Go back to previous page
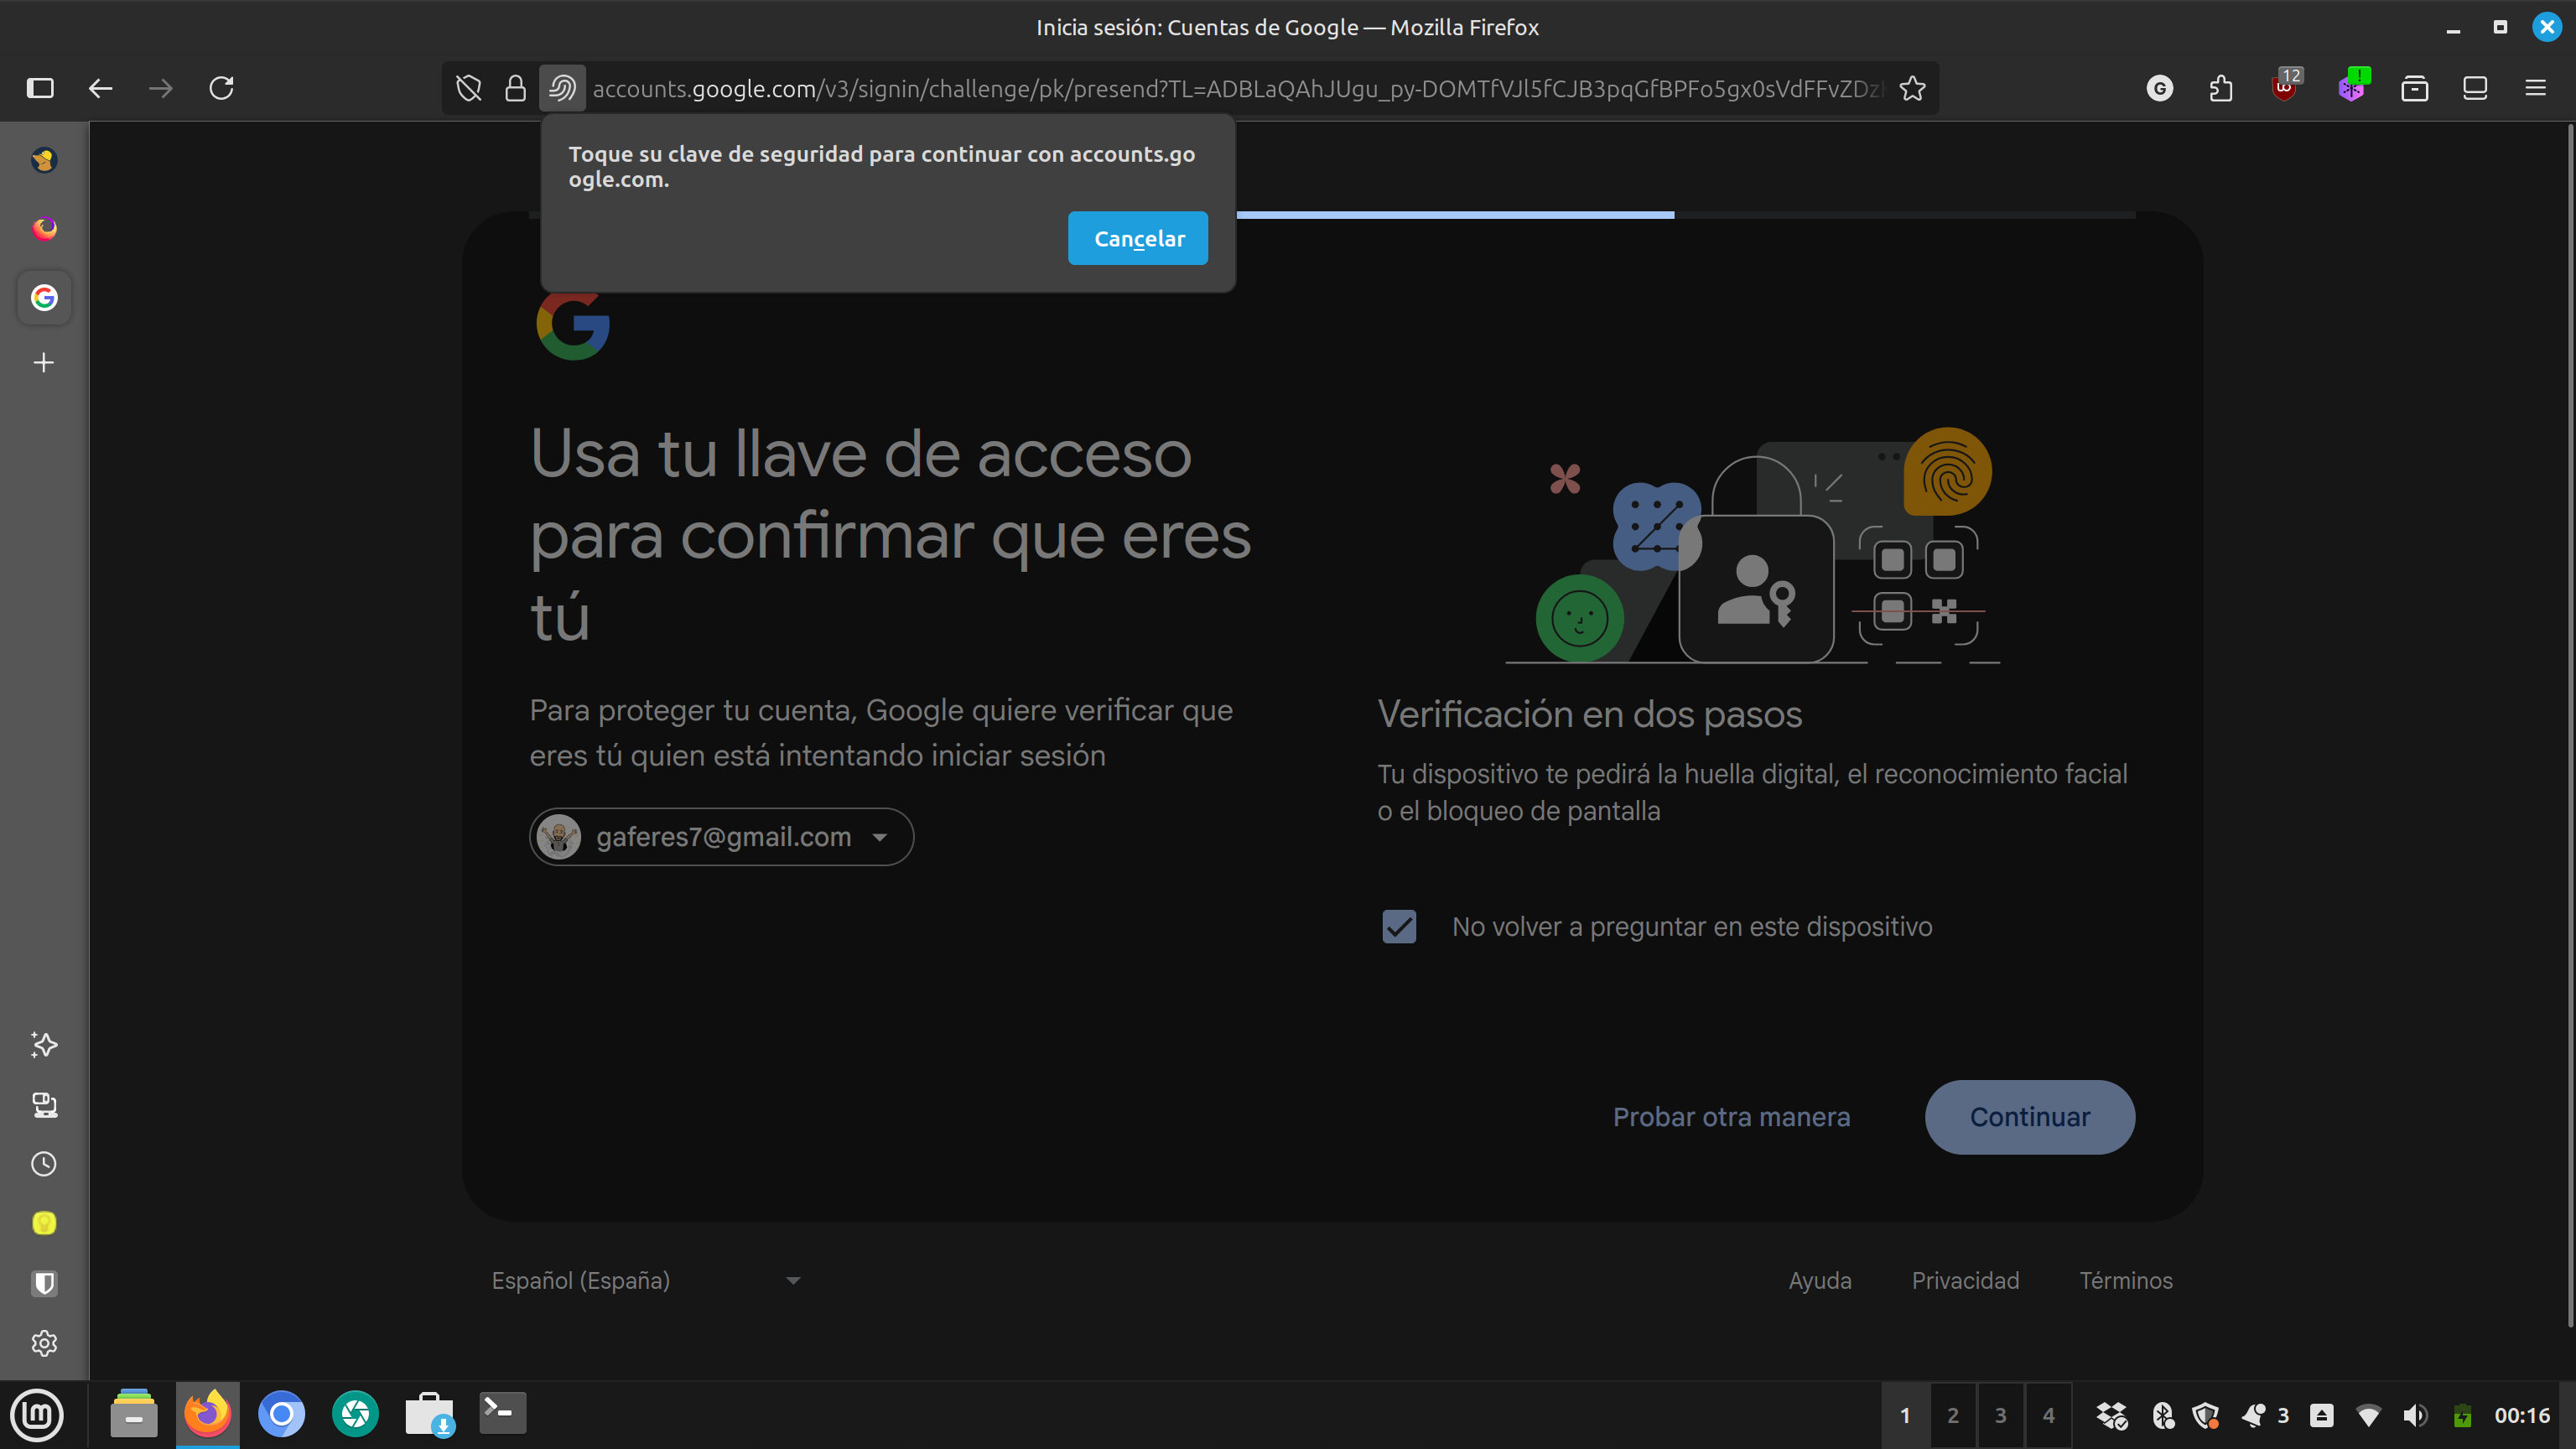2576x1449 pixels. tap(100, 88)
